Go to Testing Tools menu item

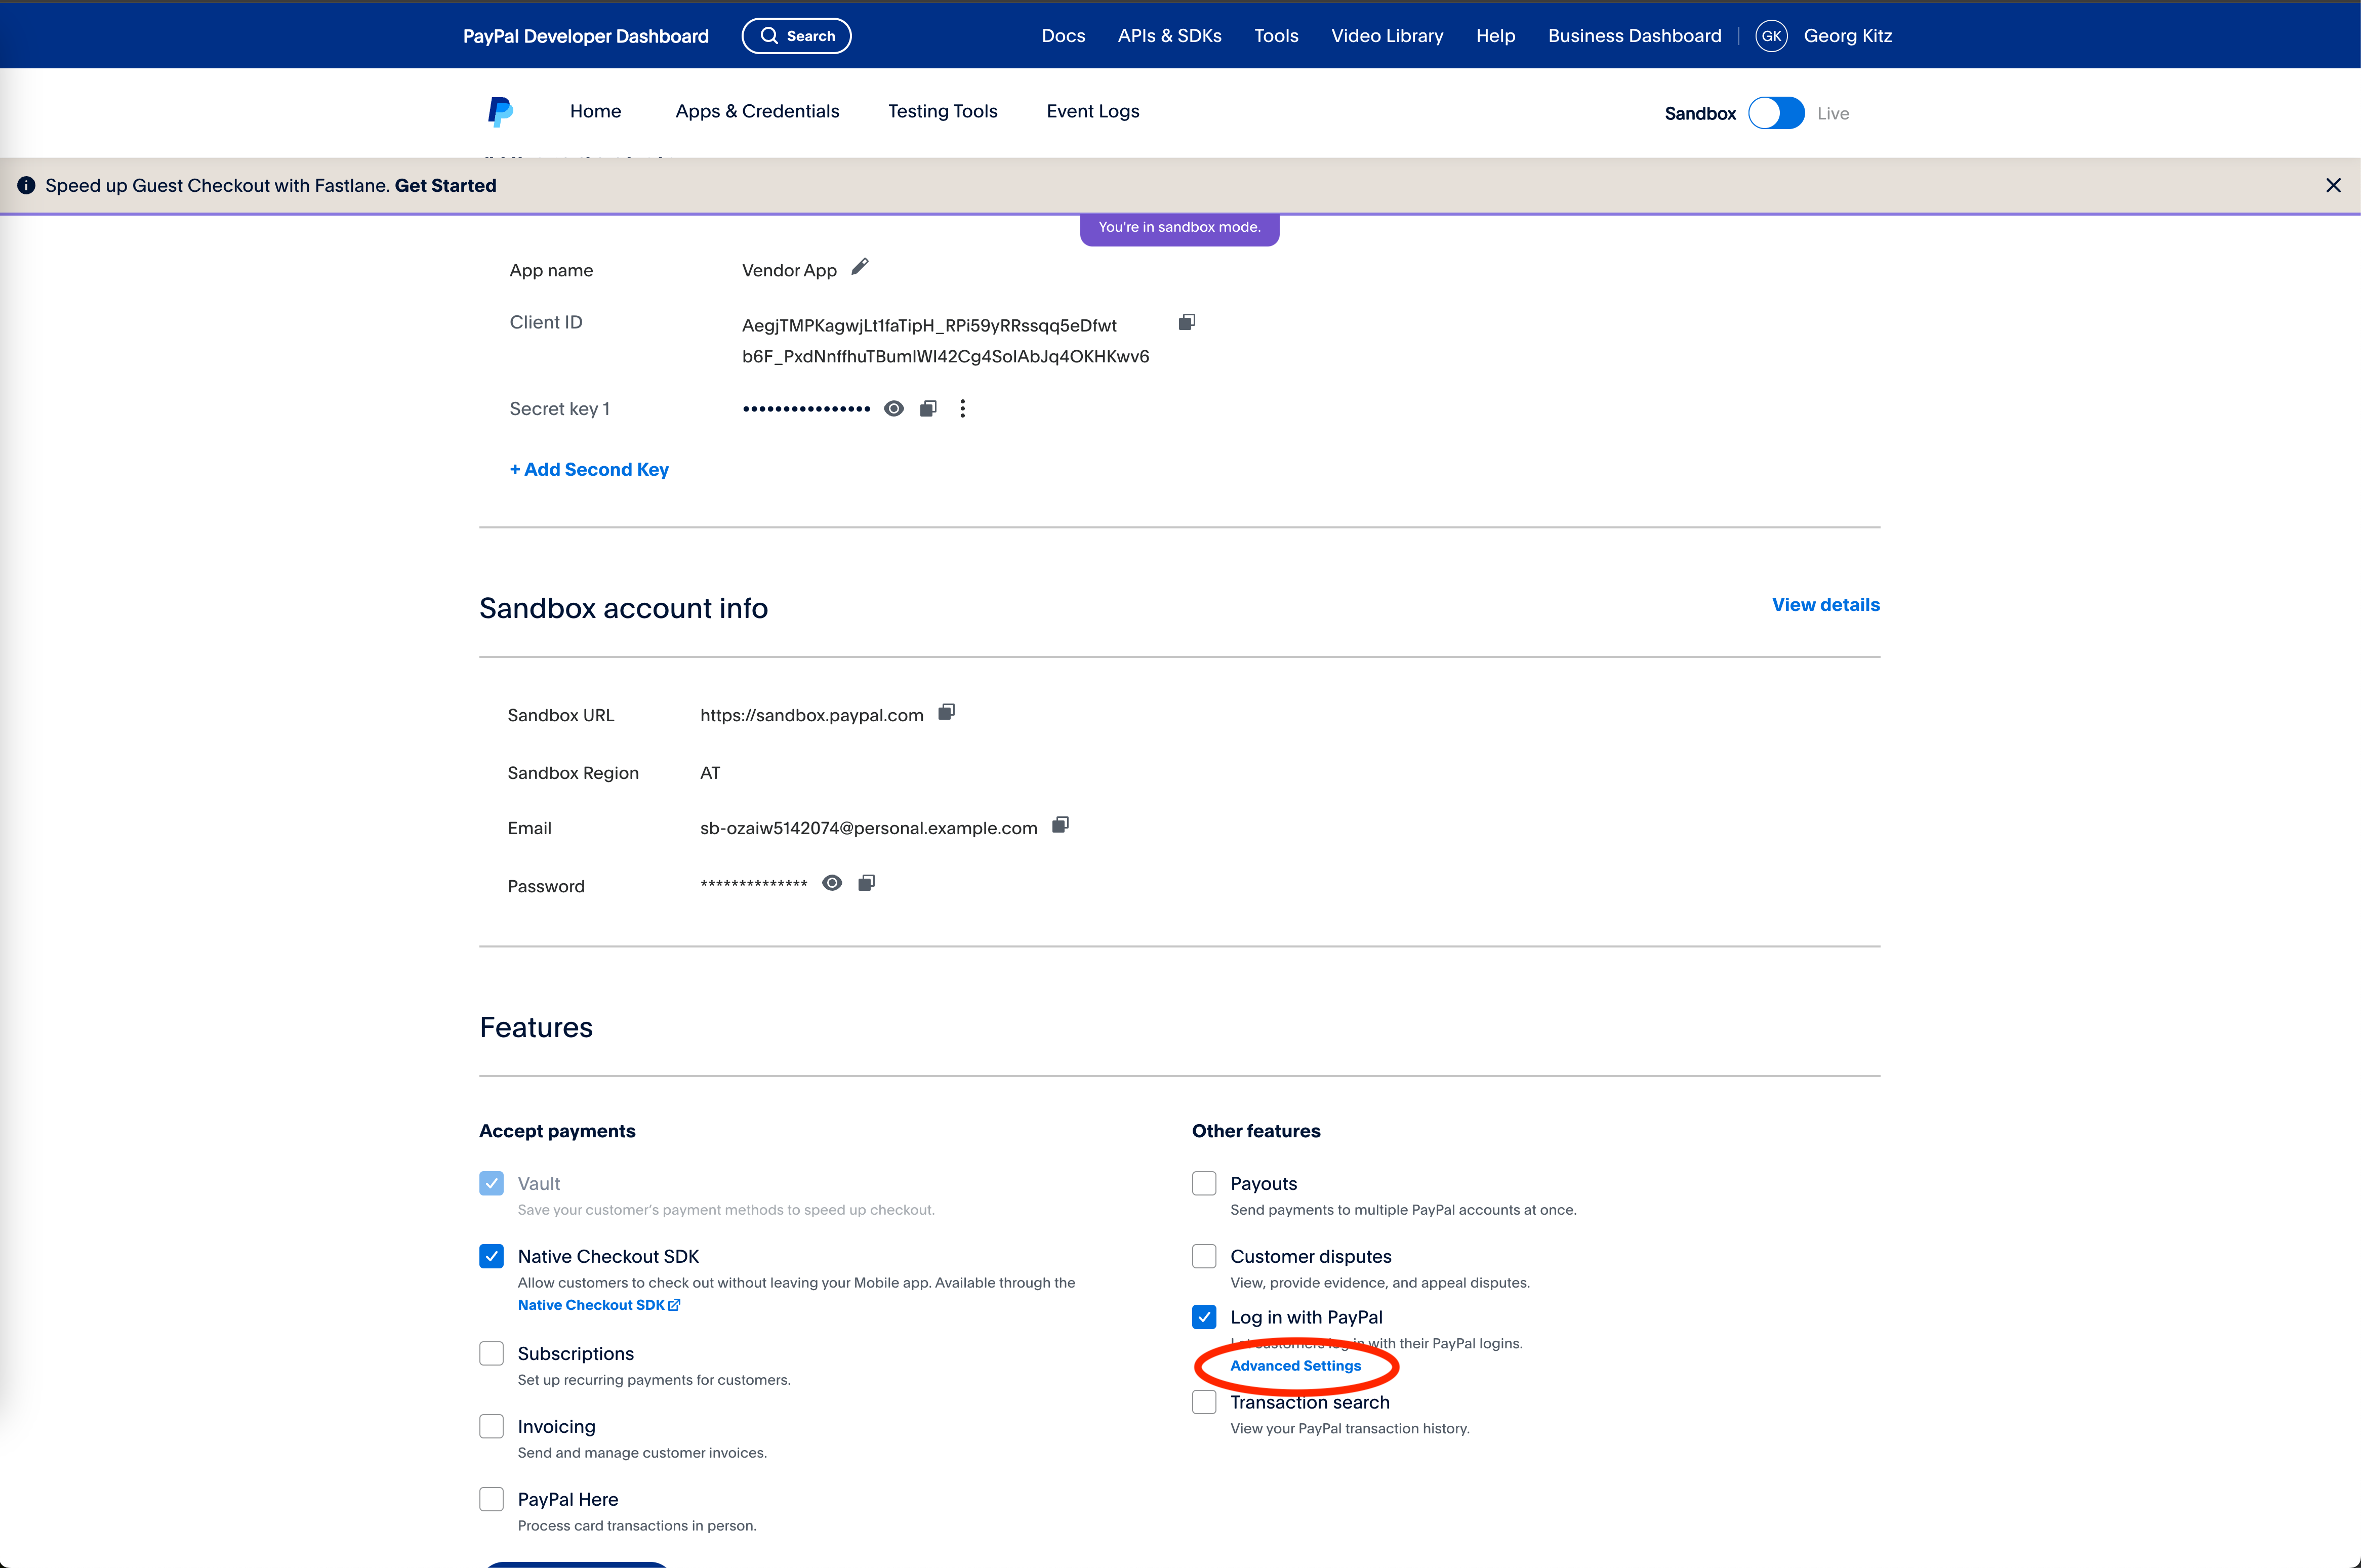coord(942,112)
